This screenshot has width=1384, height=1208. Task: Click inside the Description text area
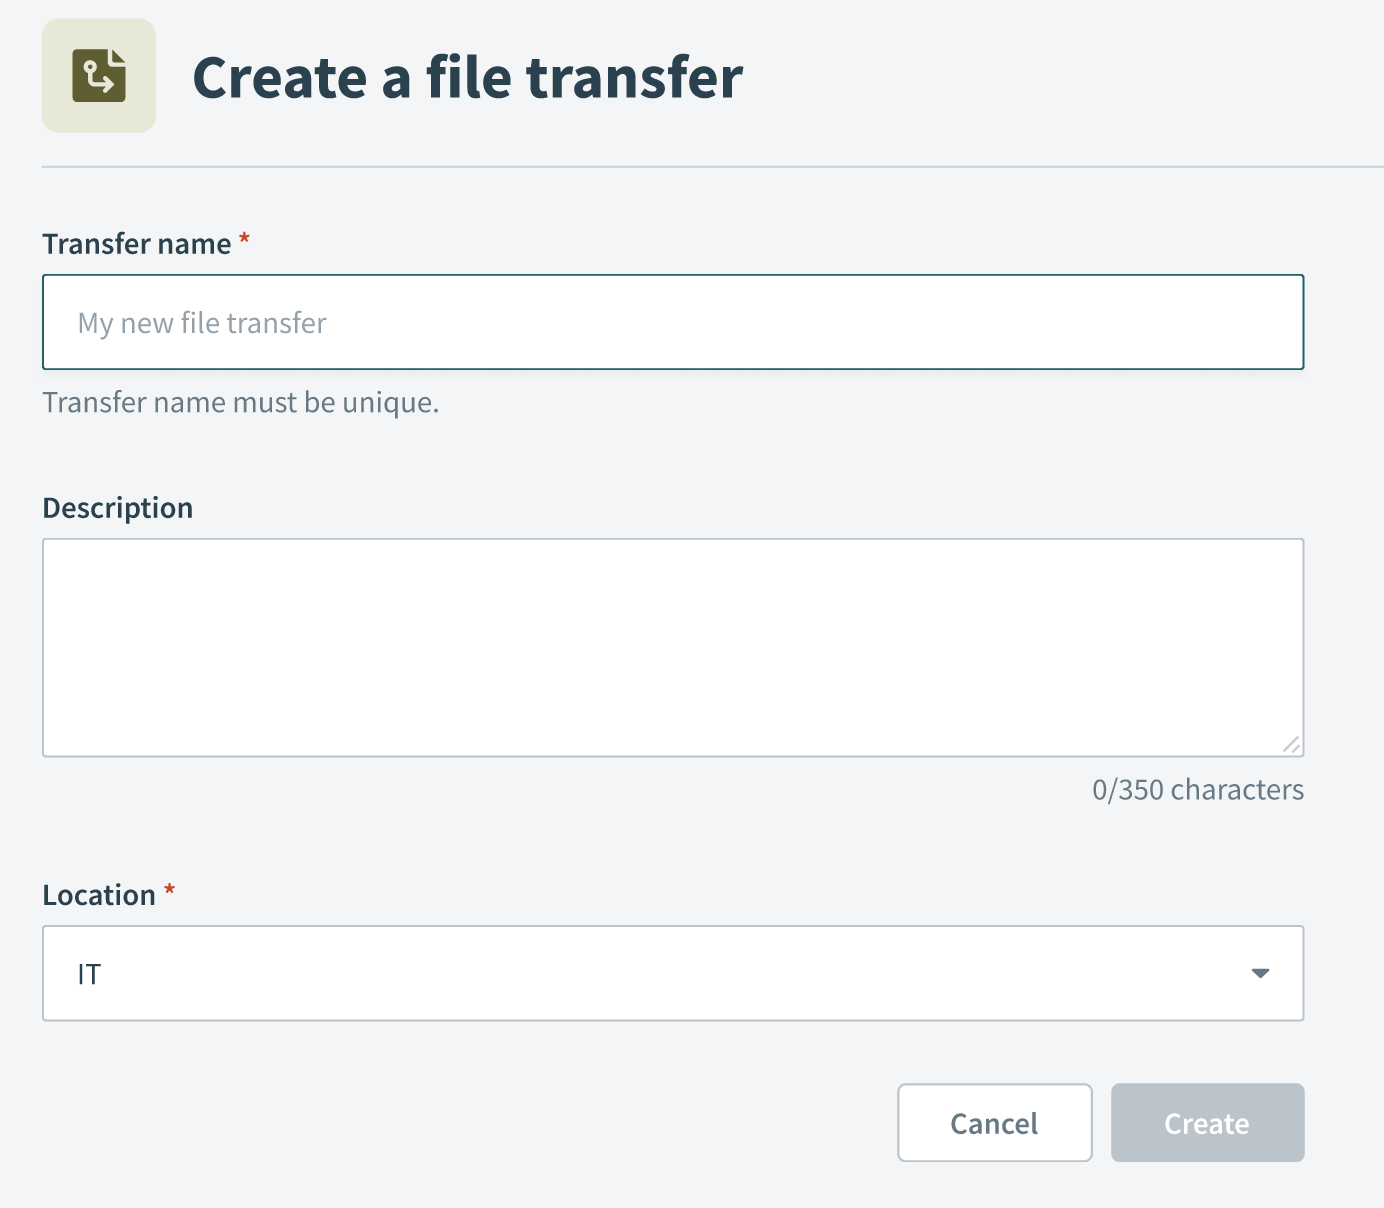672,645
